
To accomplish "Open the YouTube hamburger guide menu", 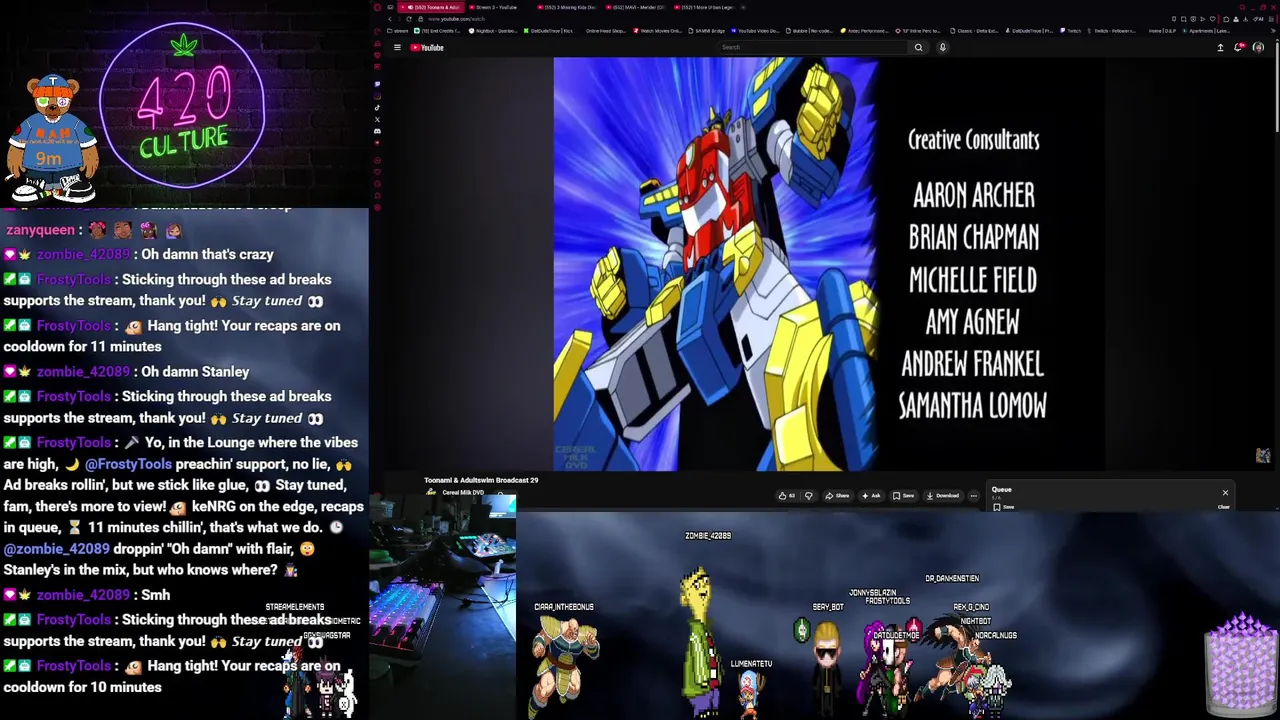I will [x=397, y=47].
